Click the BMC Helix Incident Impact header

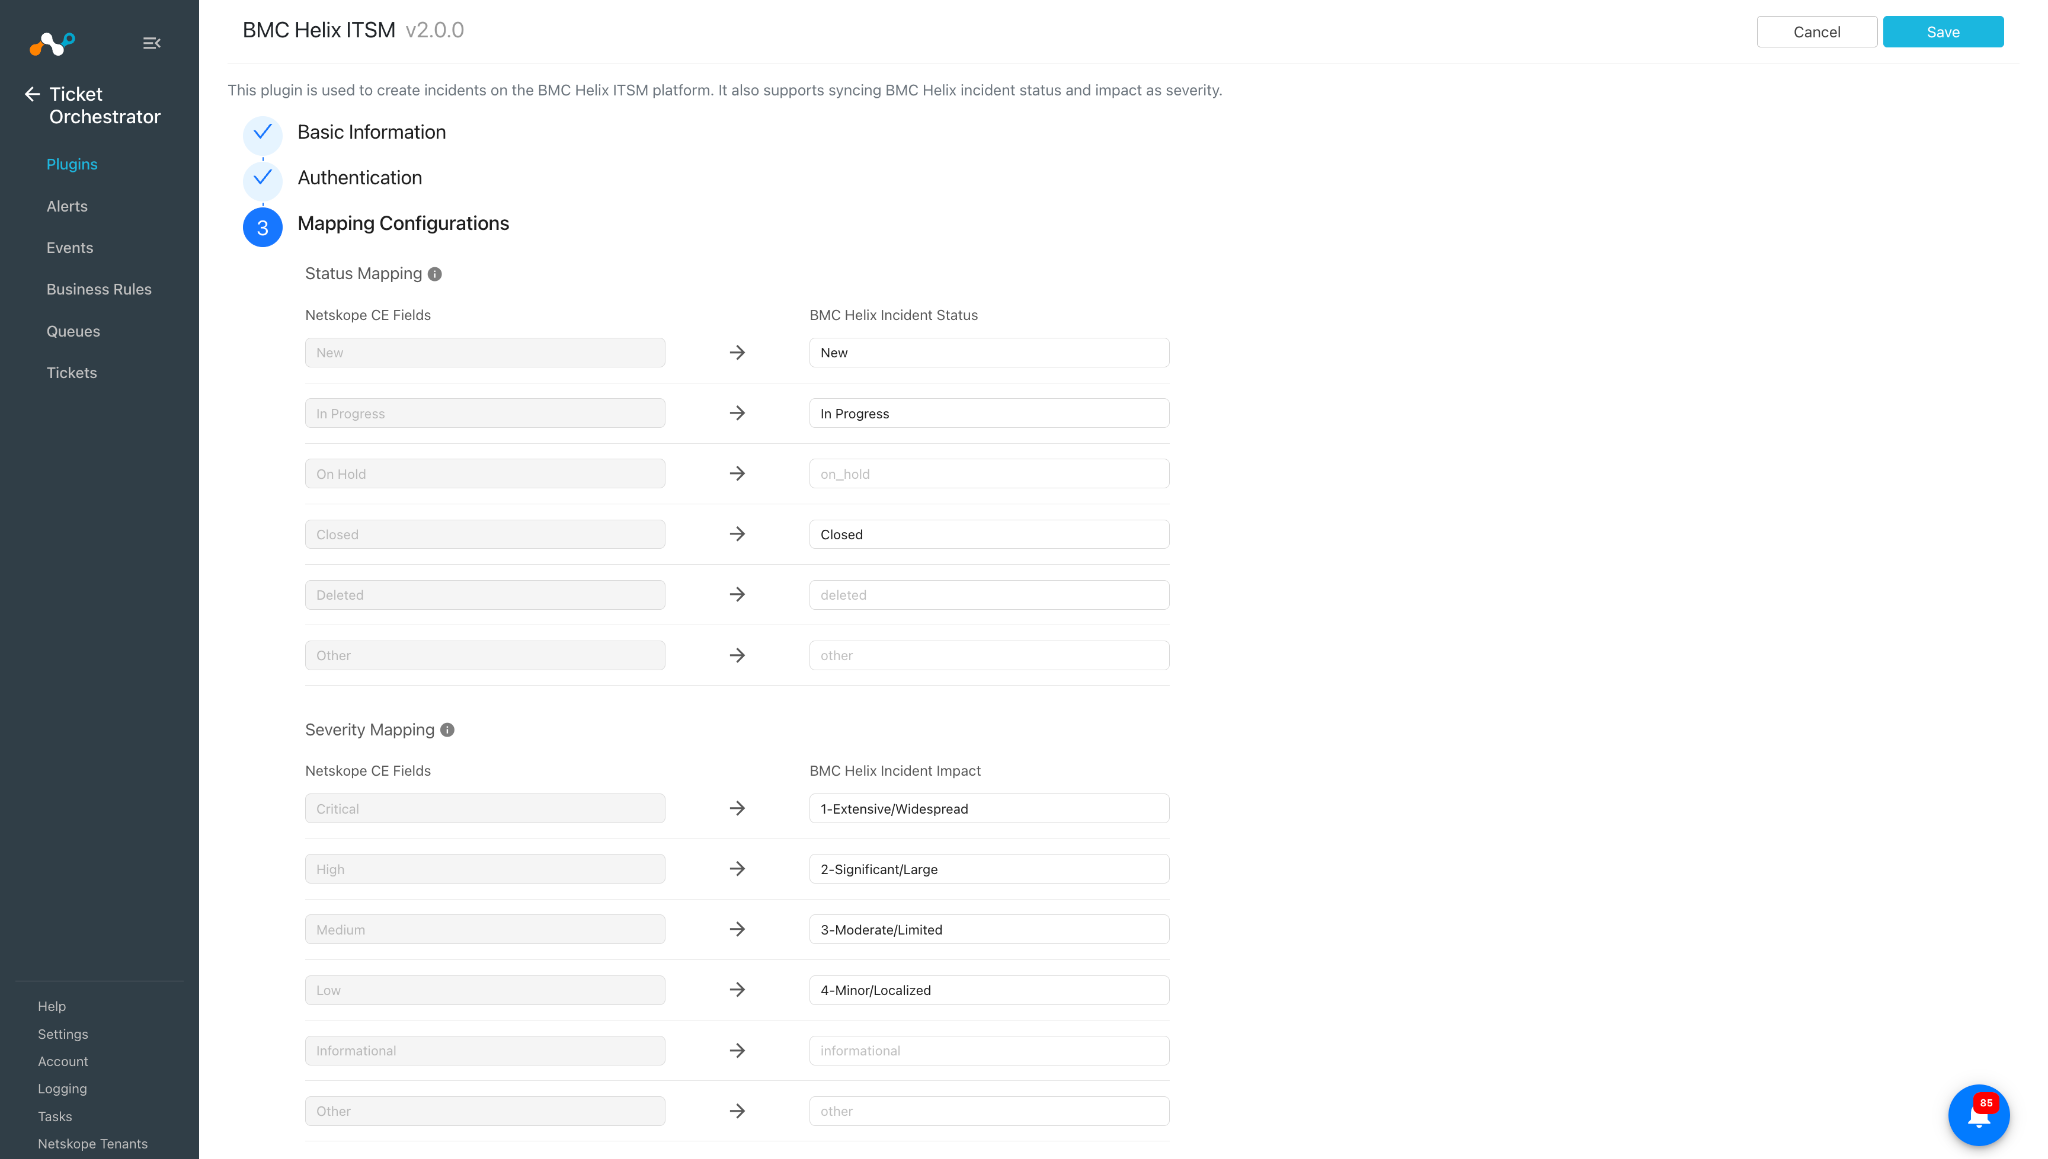[x=895, y=771]
